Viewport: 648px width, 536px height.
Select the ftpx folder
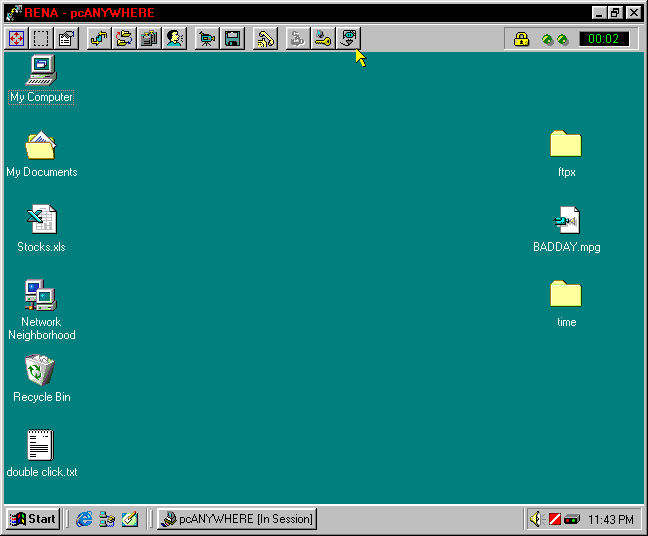tap(566, 146)
